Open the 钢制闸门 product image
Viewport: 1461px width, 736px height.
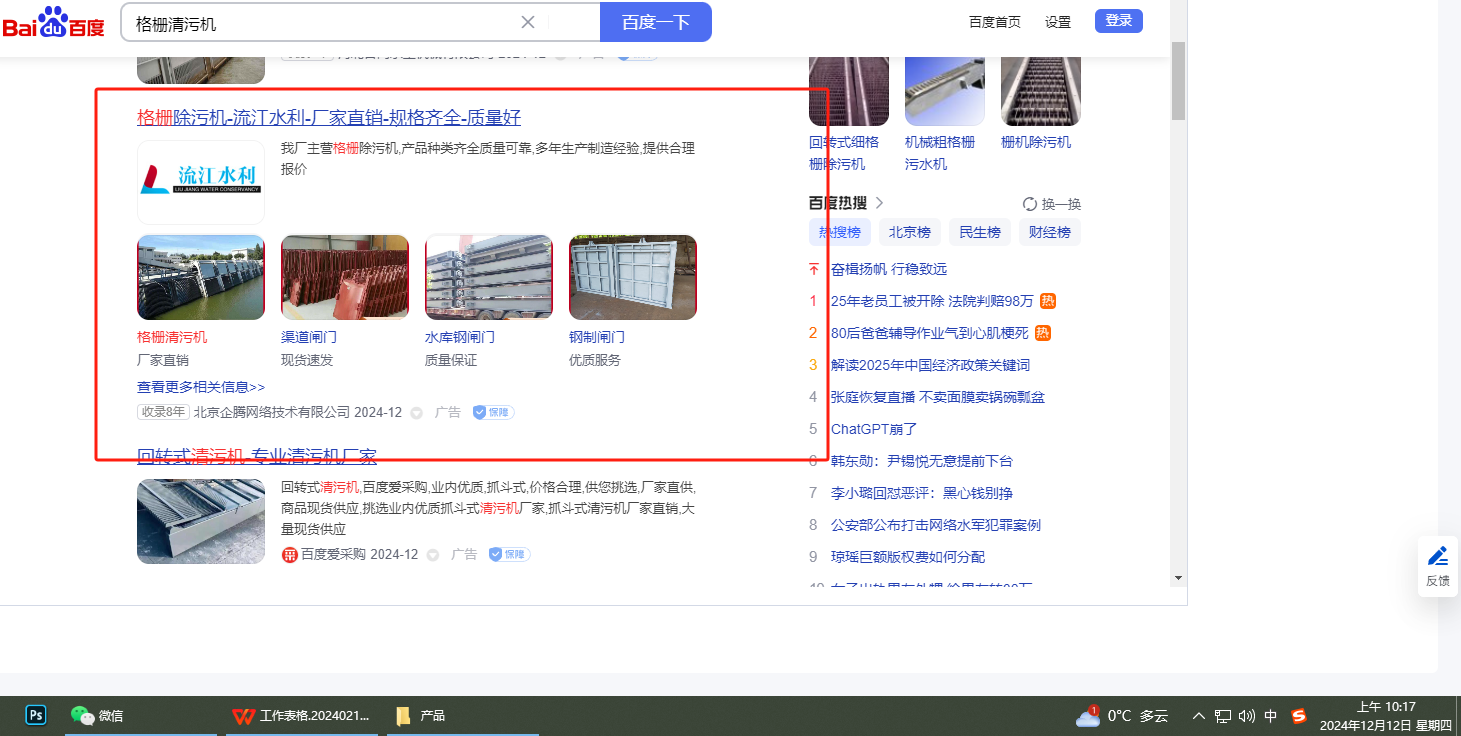coord(633,278)
